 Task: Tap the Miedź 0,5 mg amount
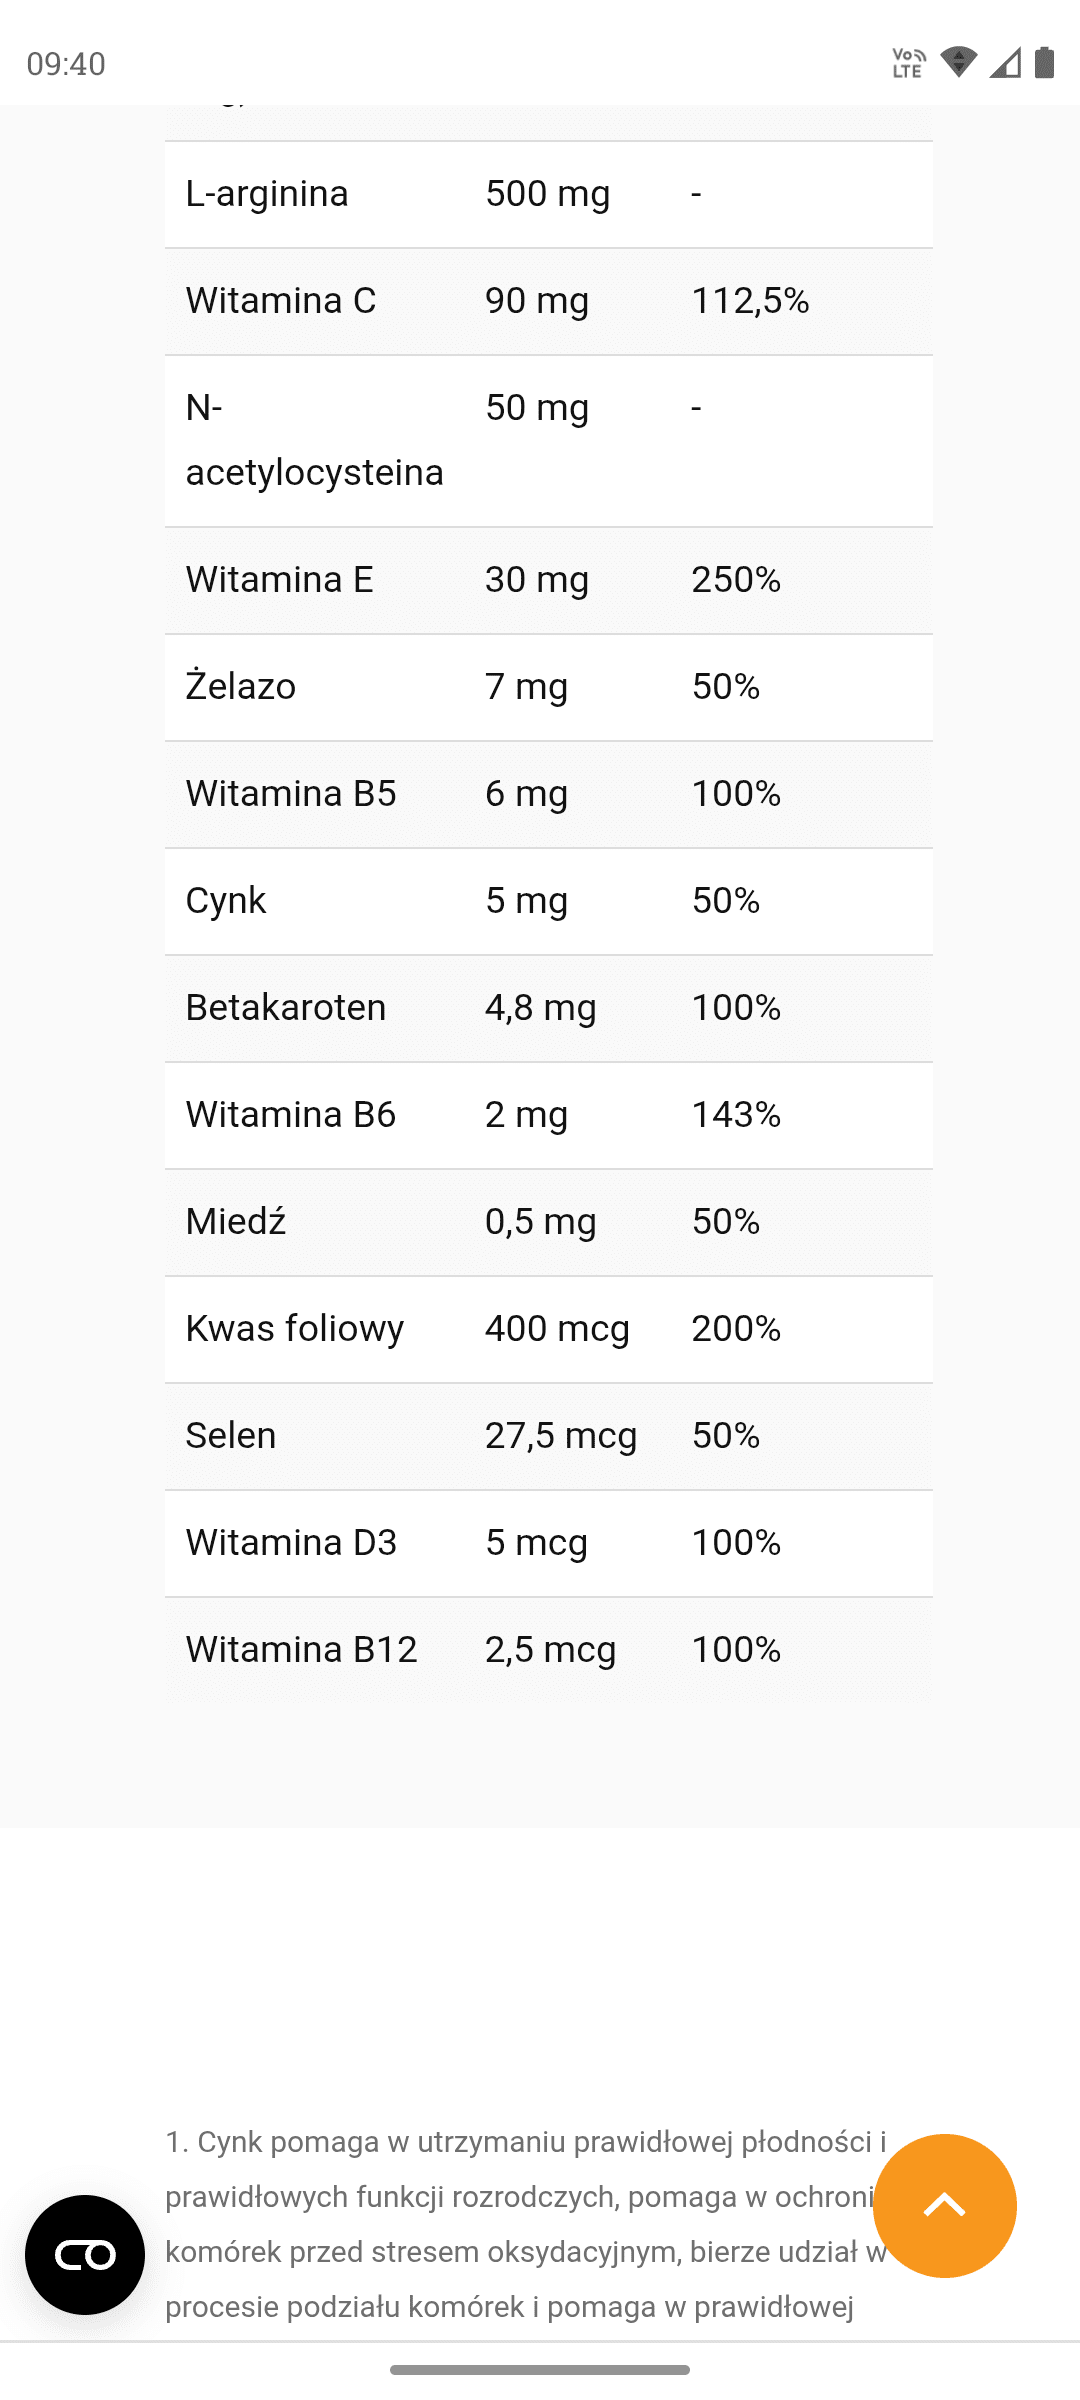pos(540,1221)
